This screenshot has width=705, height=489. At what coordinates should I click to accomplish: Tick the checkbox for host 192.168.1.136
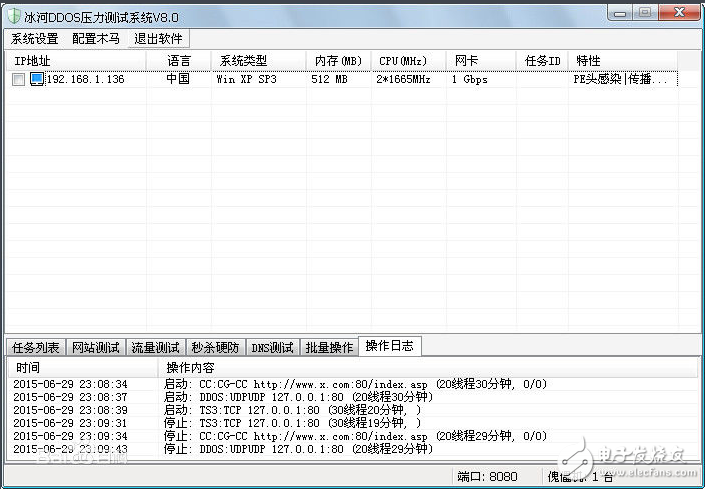(18, 79)
